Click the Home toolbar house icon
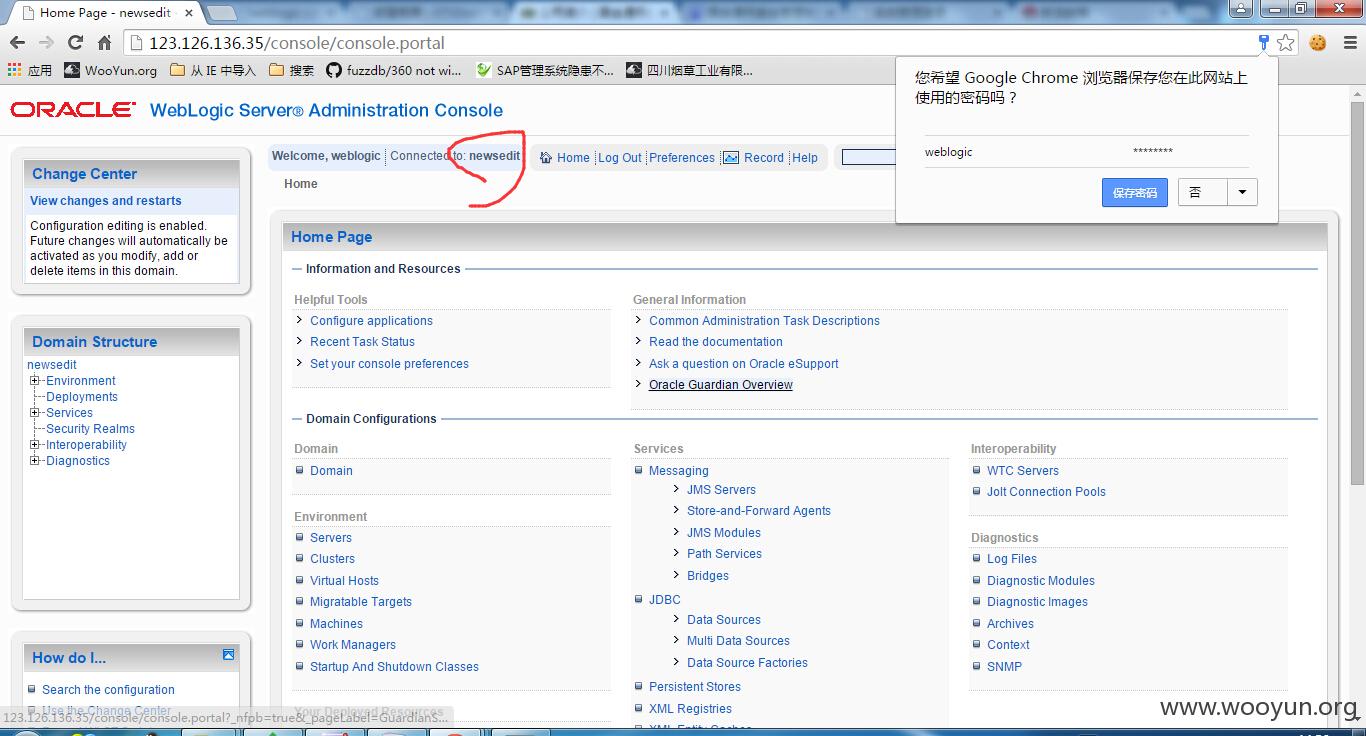This screenshot has width=1366, height=736. [x=546, y=157]
